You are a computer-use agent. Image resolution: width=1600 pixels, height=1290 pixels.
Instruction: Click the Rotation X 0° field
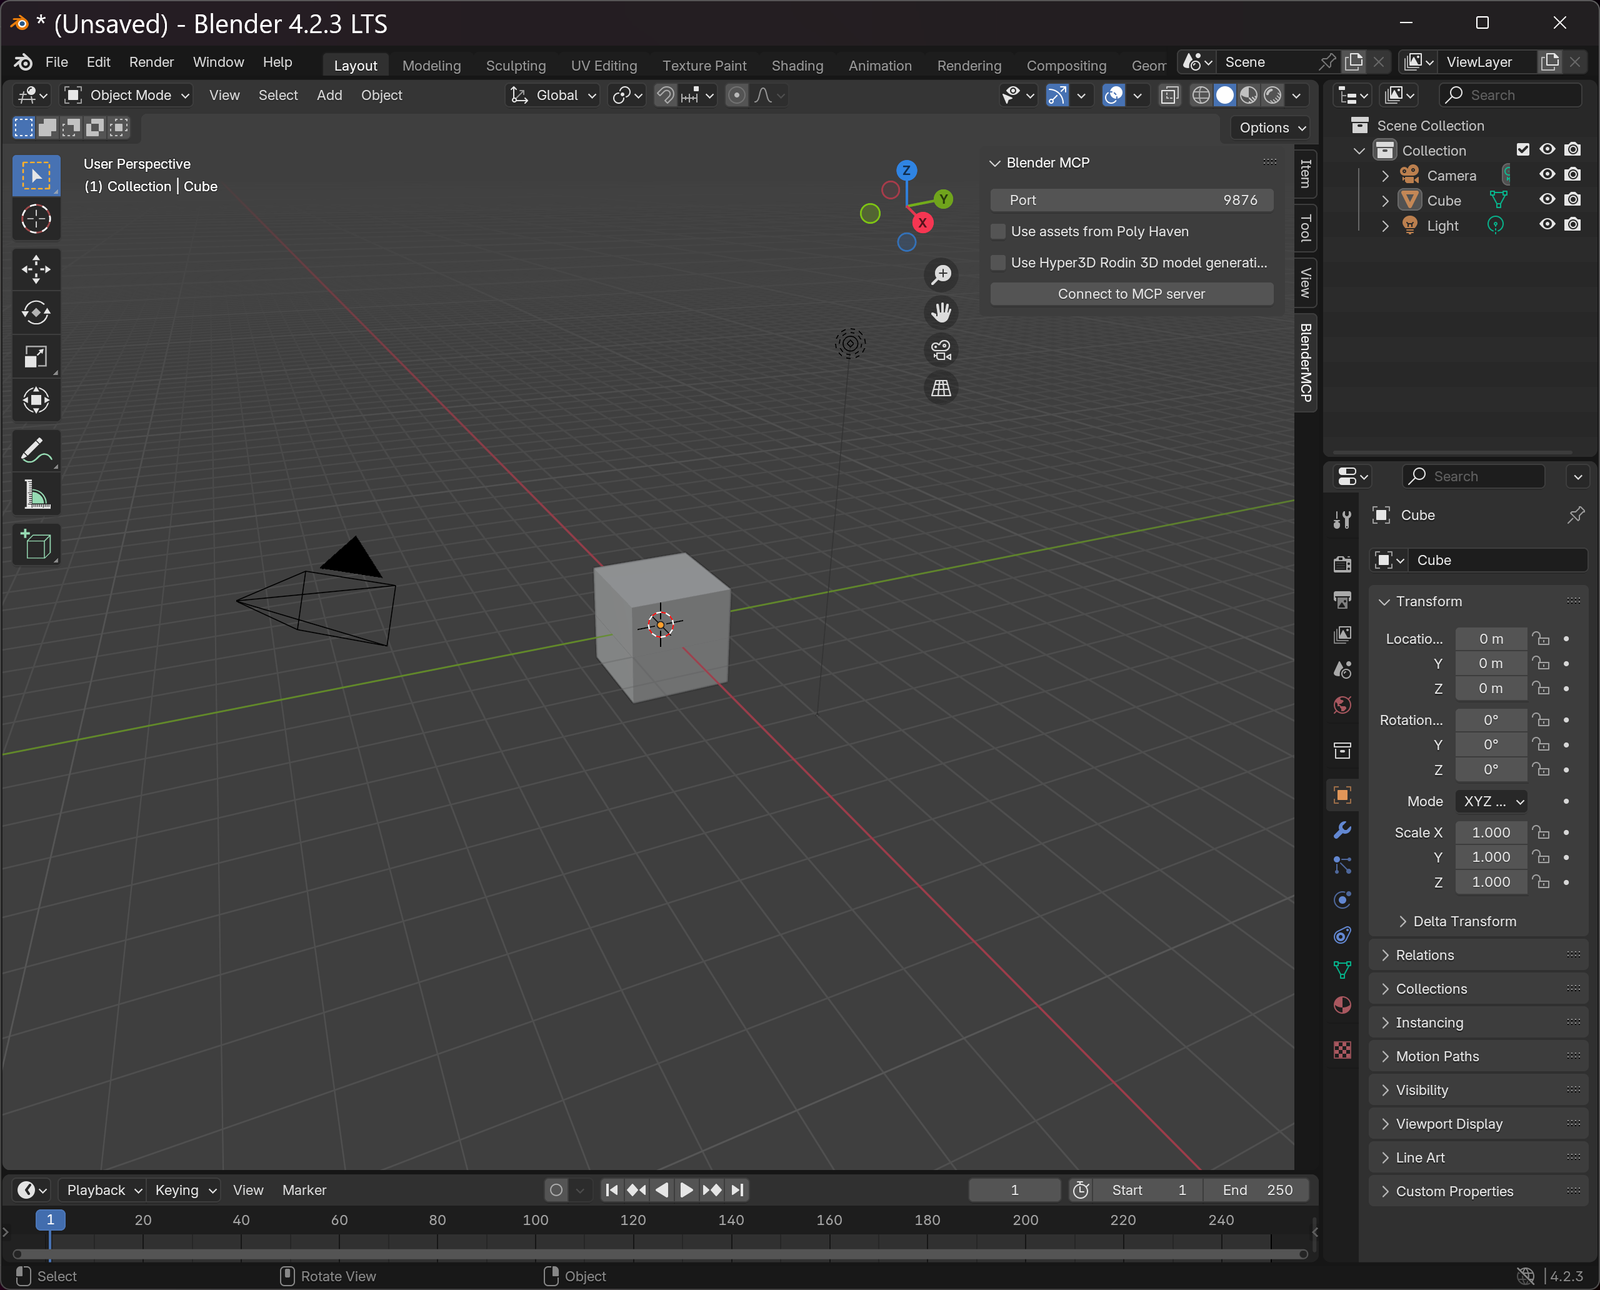pyautogui.click(x=1491, y=720)
